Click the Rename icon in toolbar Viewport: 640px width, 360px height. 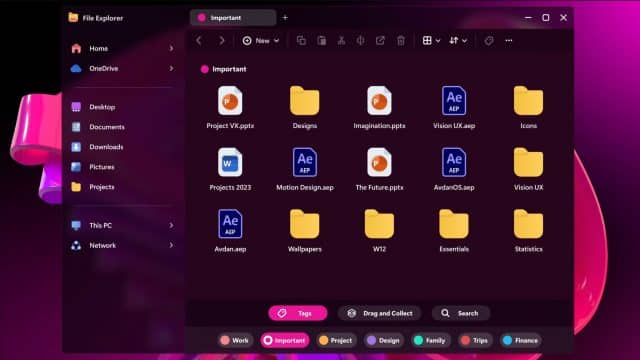[360, 40]
